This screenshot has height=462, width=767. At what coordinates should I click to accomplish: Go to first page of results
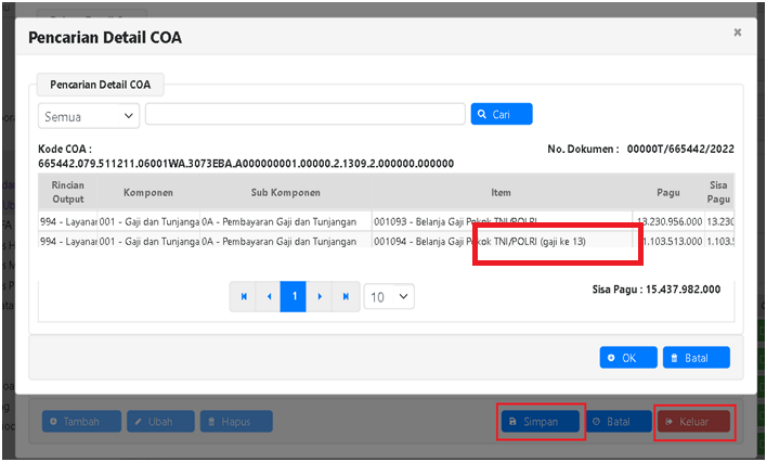(243, 297)
